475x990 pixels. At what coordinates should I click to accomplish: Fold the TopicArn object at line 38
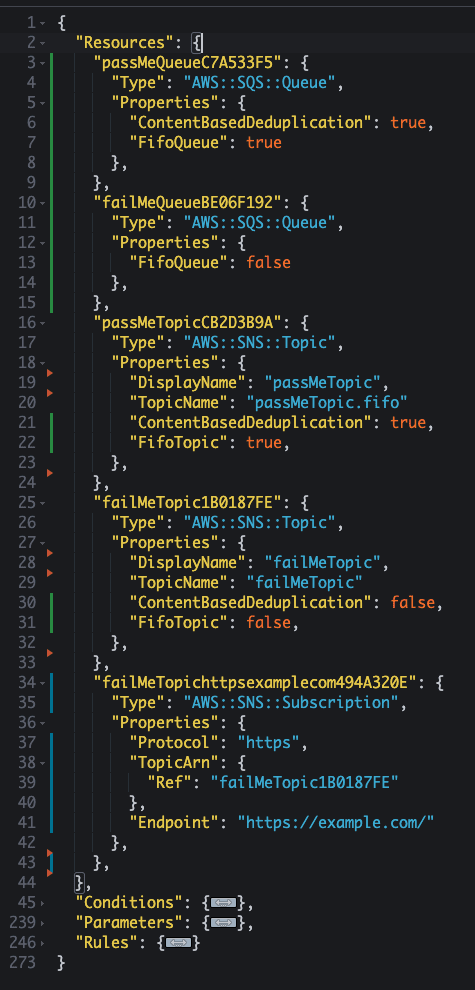tap(42, 763)
